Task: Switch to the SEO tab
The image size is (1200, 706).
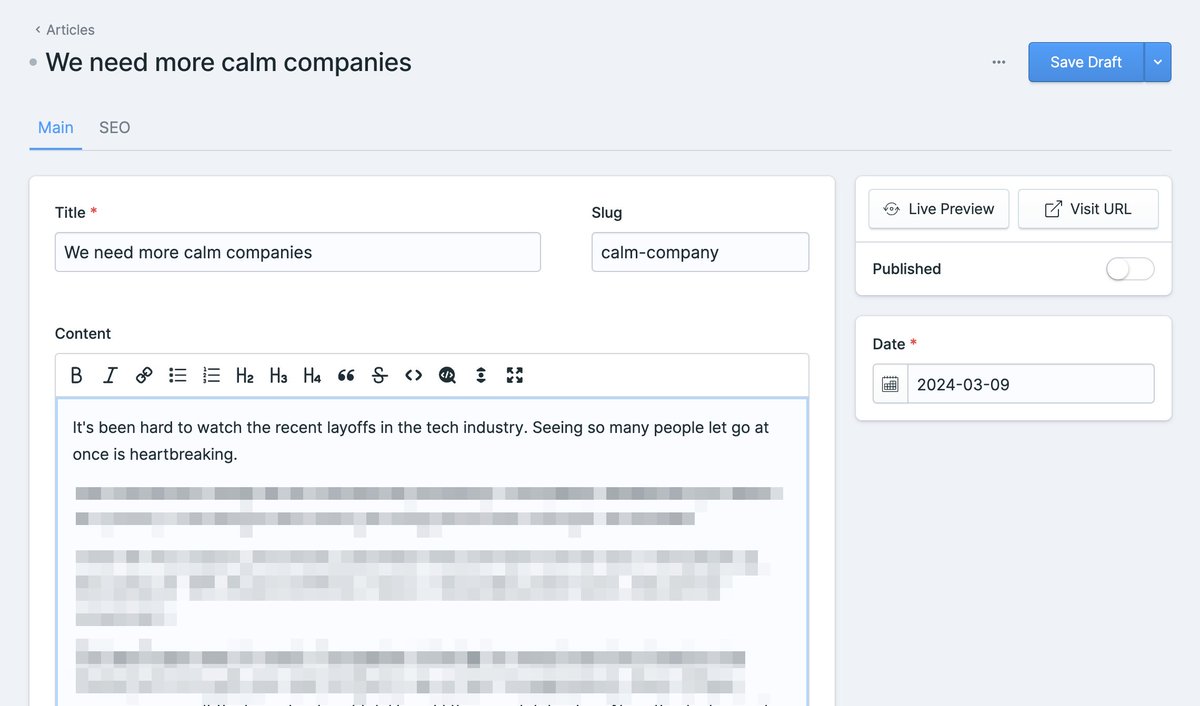Action: click(x=115, y=128)
